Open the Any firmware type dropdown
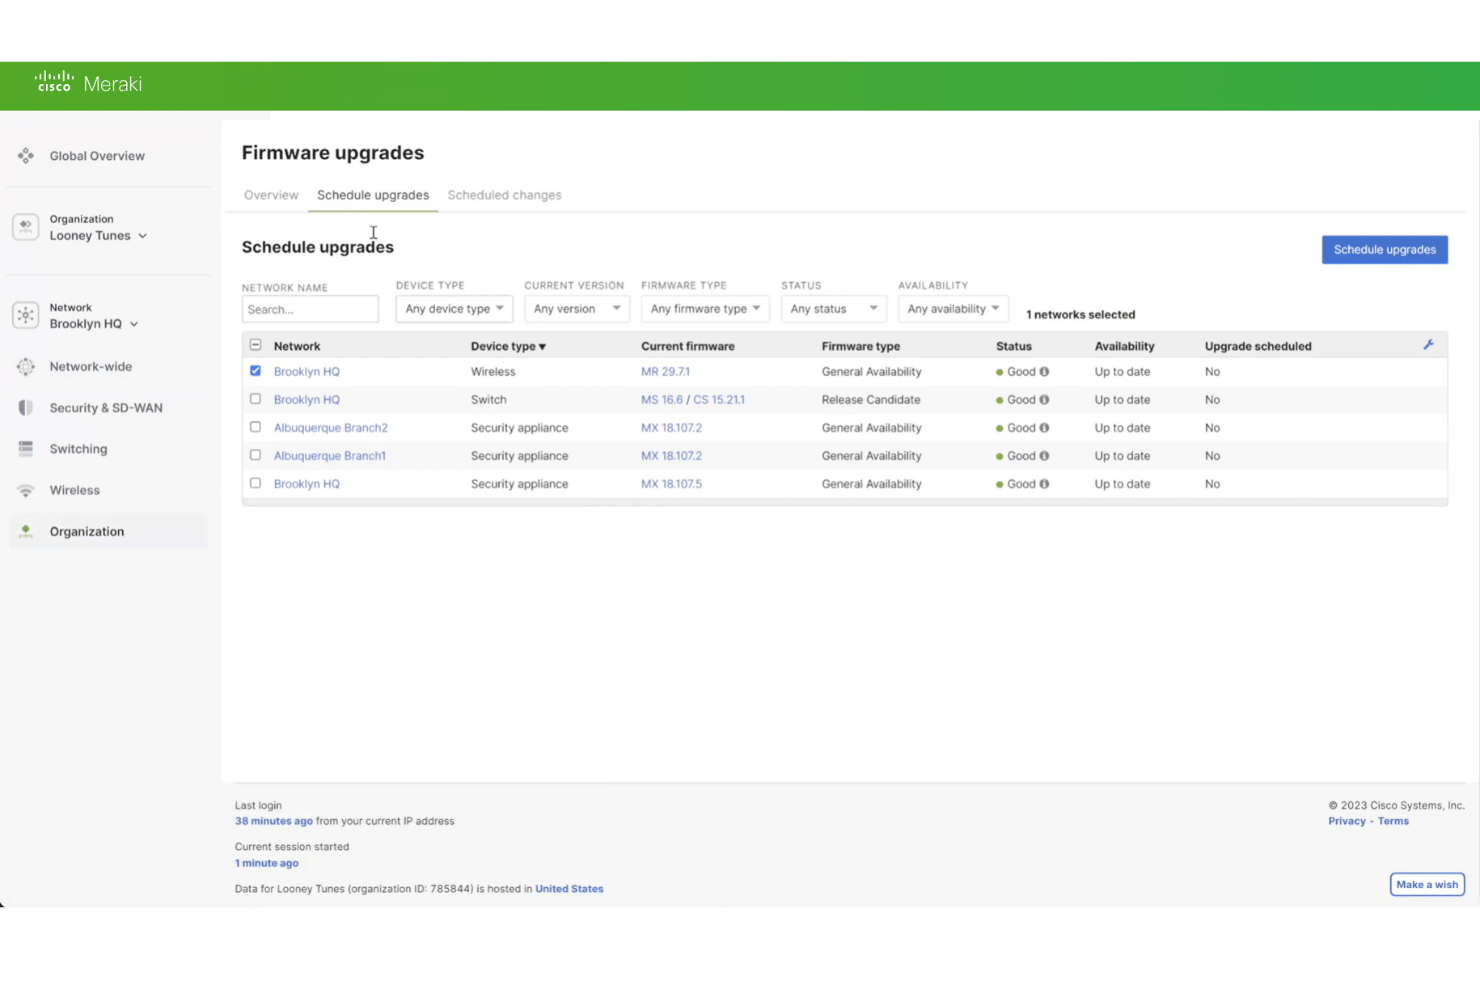The image size is (1480, 987). (705, 309)
